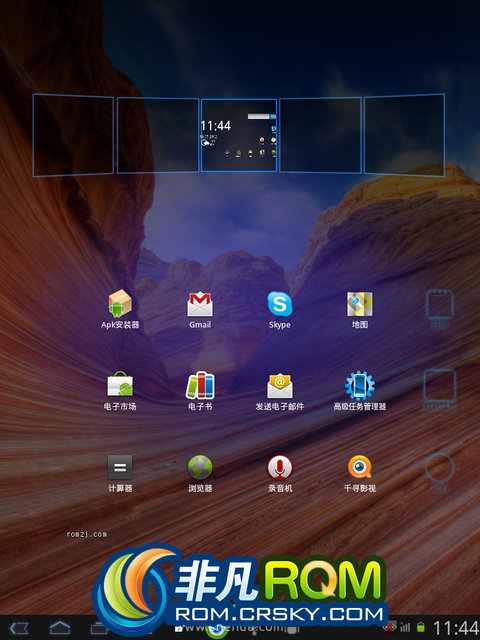
Task: Tap the red crossed-out status icon
Action: coord(390,627)
